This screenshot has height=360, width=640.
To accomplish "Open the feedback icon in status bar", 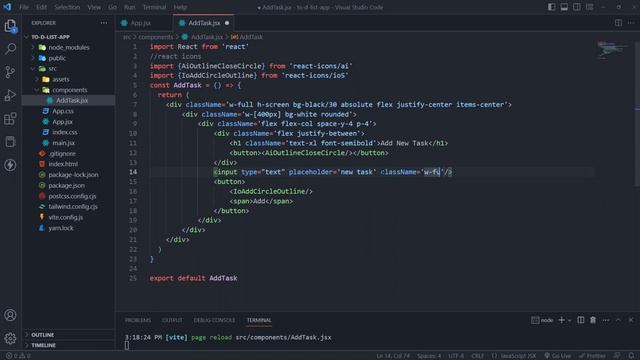I will tap(617, 356).
